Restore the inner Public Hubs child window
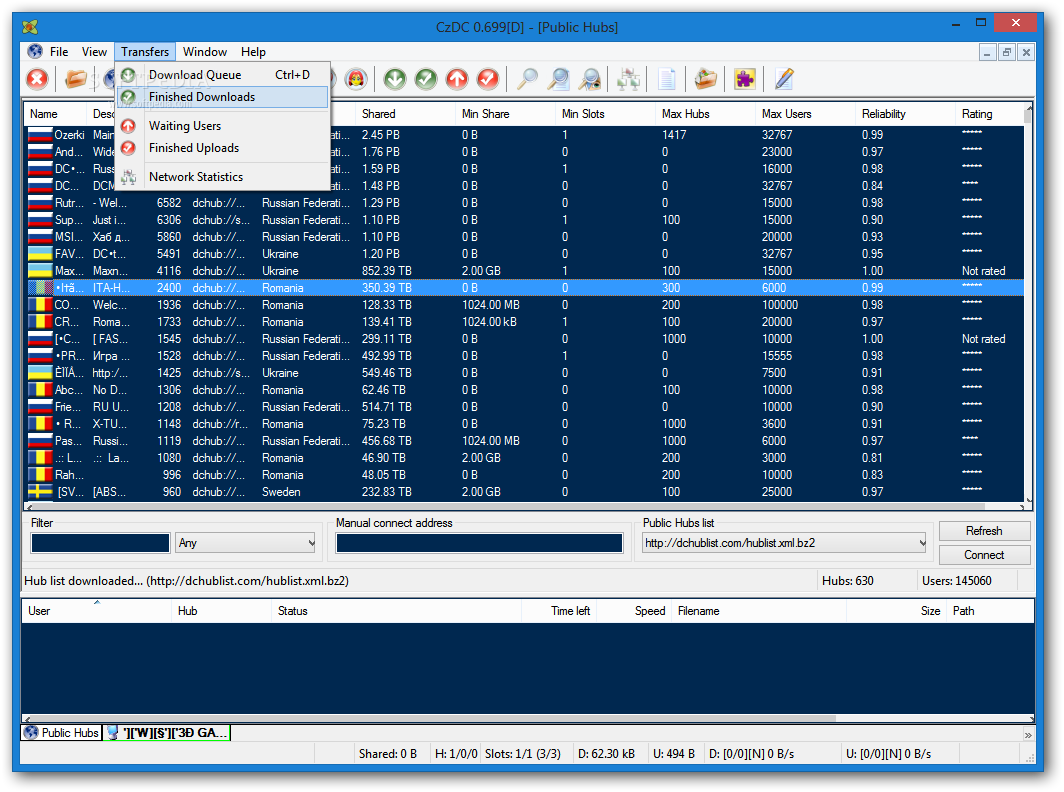The width and height of the screenshot is (1064, 792). coord(1007,52)
